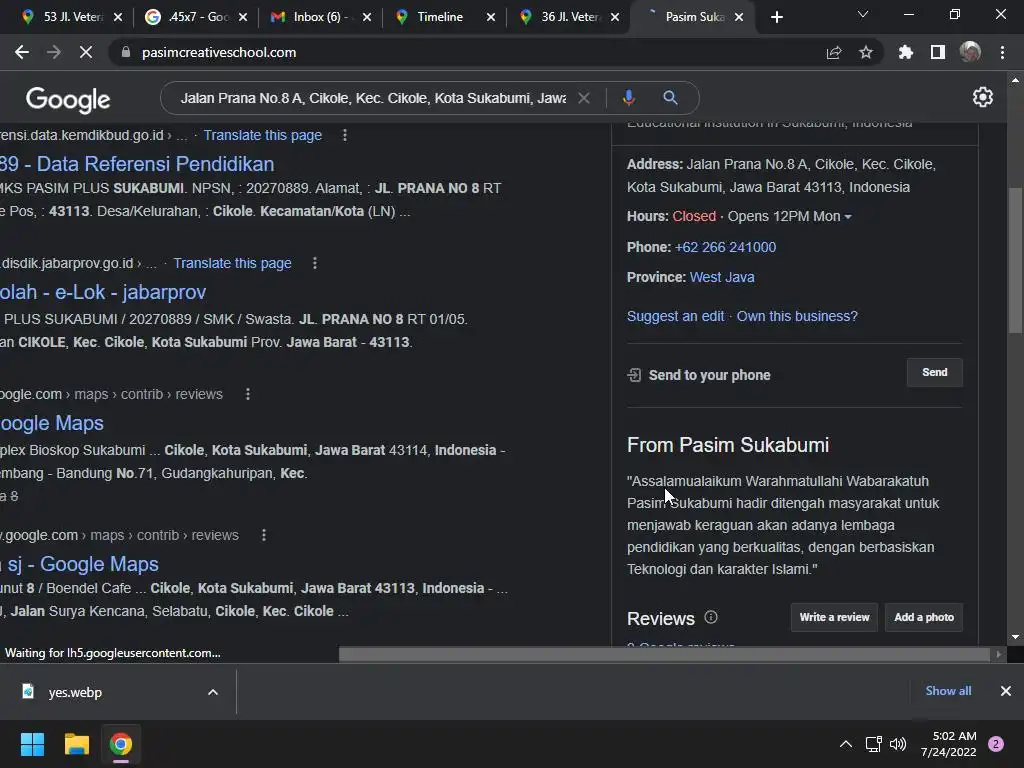Click the browser forward arrow

click(x=54, y=52)
